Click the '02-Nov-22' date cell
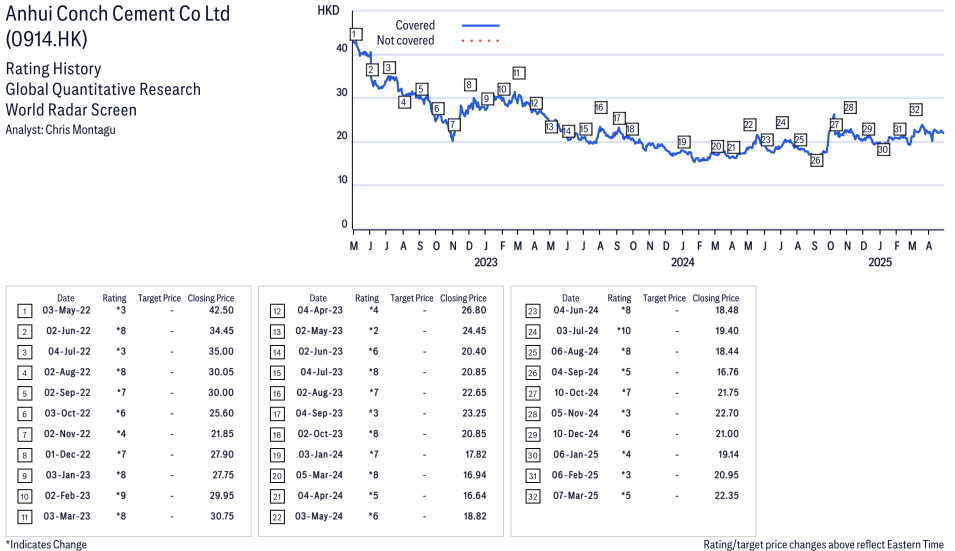The image size is (955, 551). pos(67,433)
